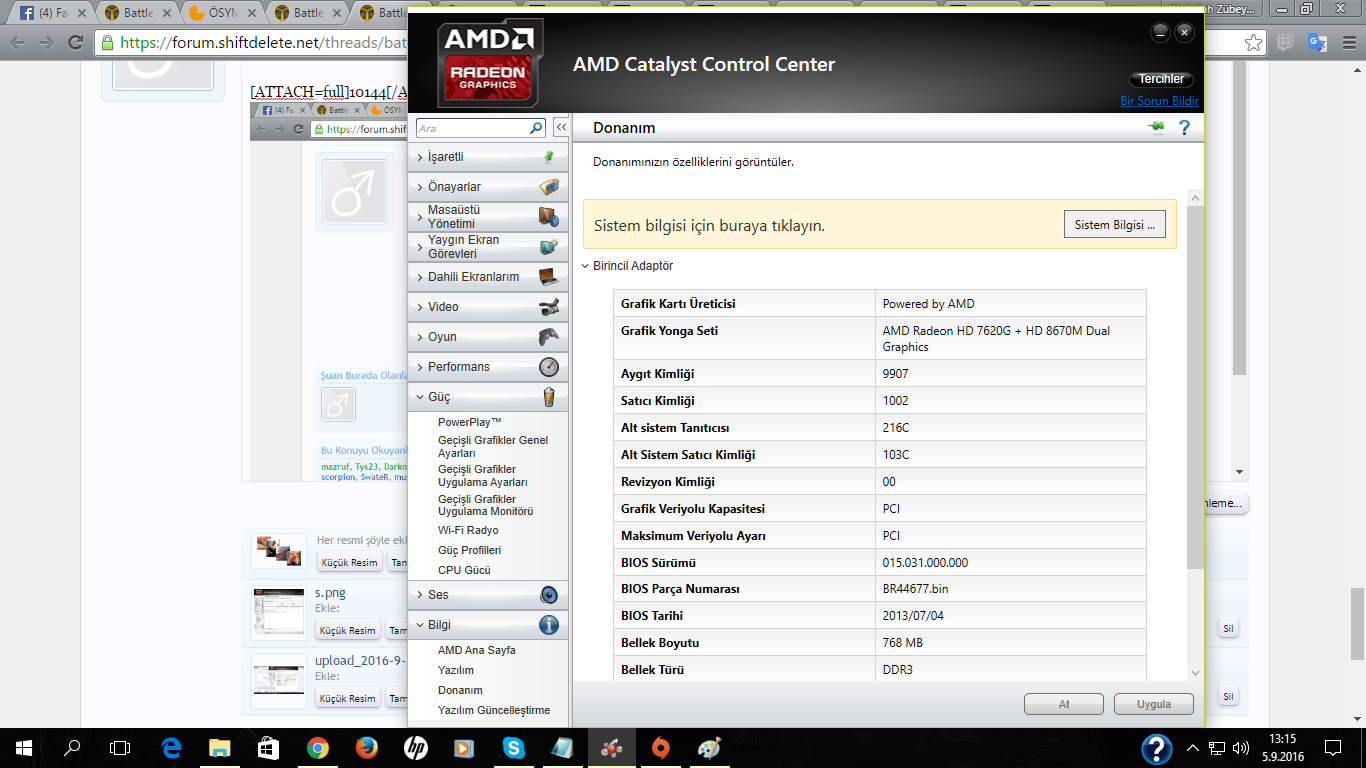Image resolution: width=1366 pixels, height=768 pixels.
Task: Select the 768 MB memory value
Action: tap(1010, 643)
